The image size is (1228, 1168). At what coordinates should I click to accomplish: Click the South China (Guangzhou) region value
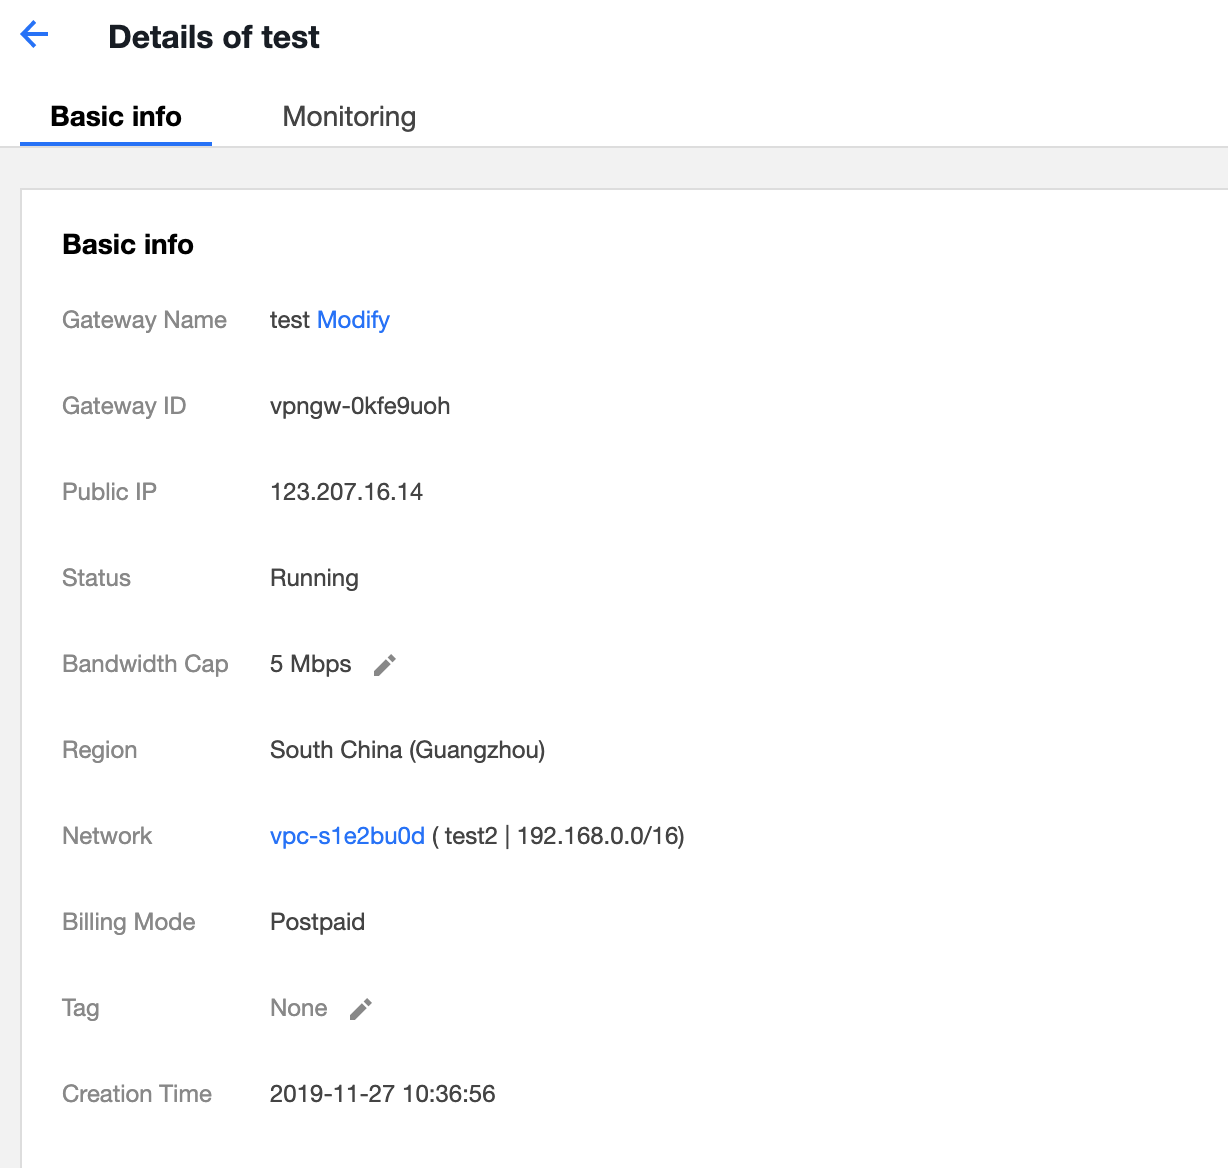[x=407, y=750]
